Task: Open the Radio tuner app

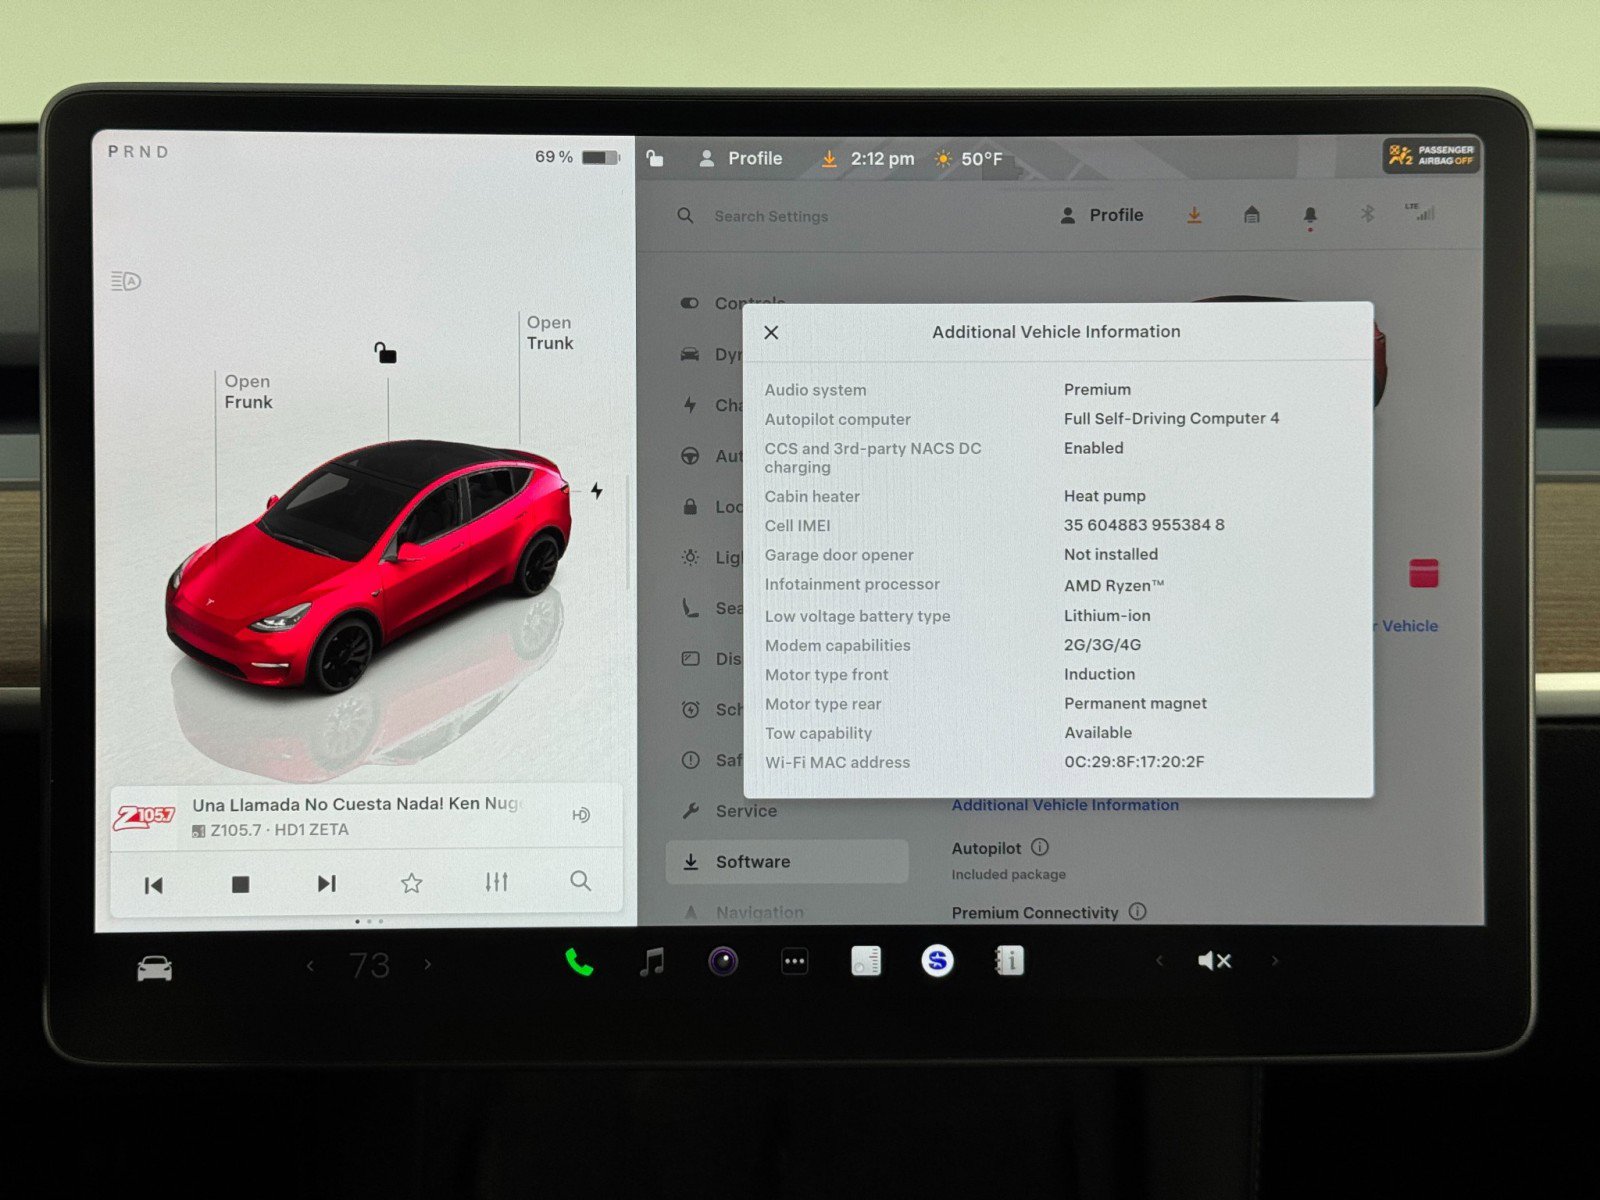Action: (x=866, y=961)
